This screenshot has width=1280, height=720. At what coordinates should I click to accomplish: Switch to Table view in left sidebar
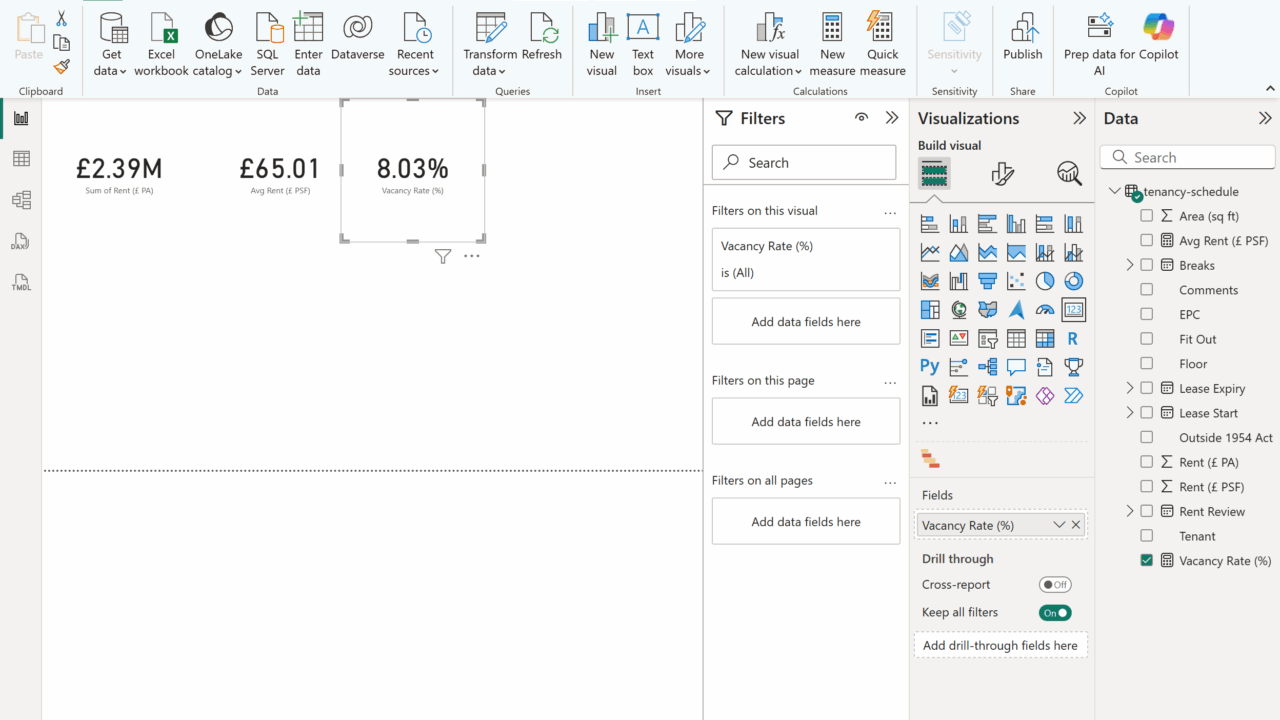(21, 159)
